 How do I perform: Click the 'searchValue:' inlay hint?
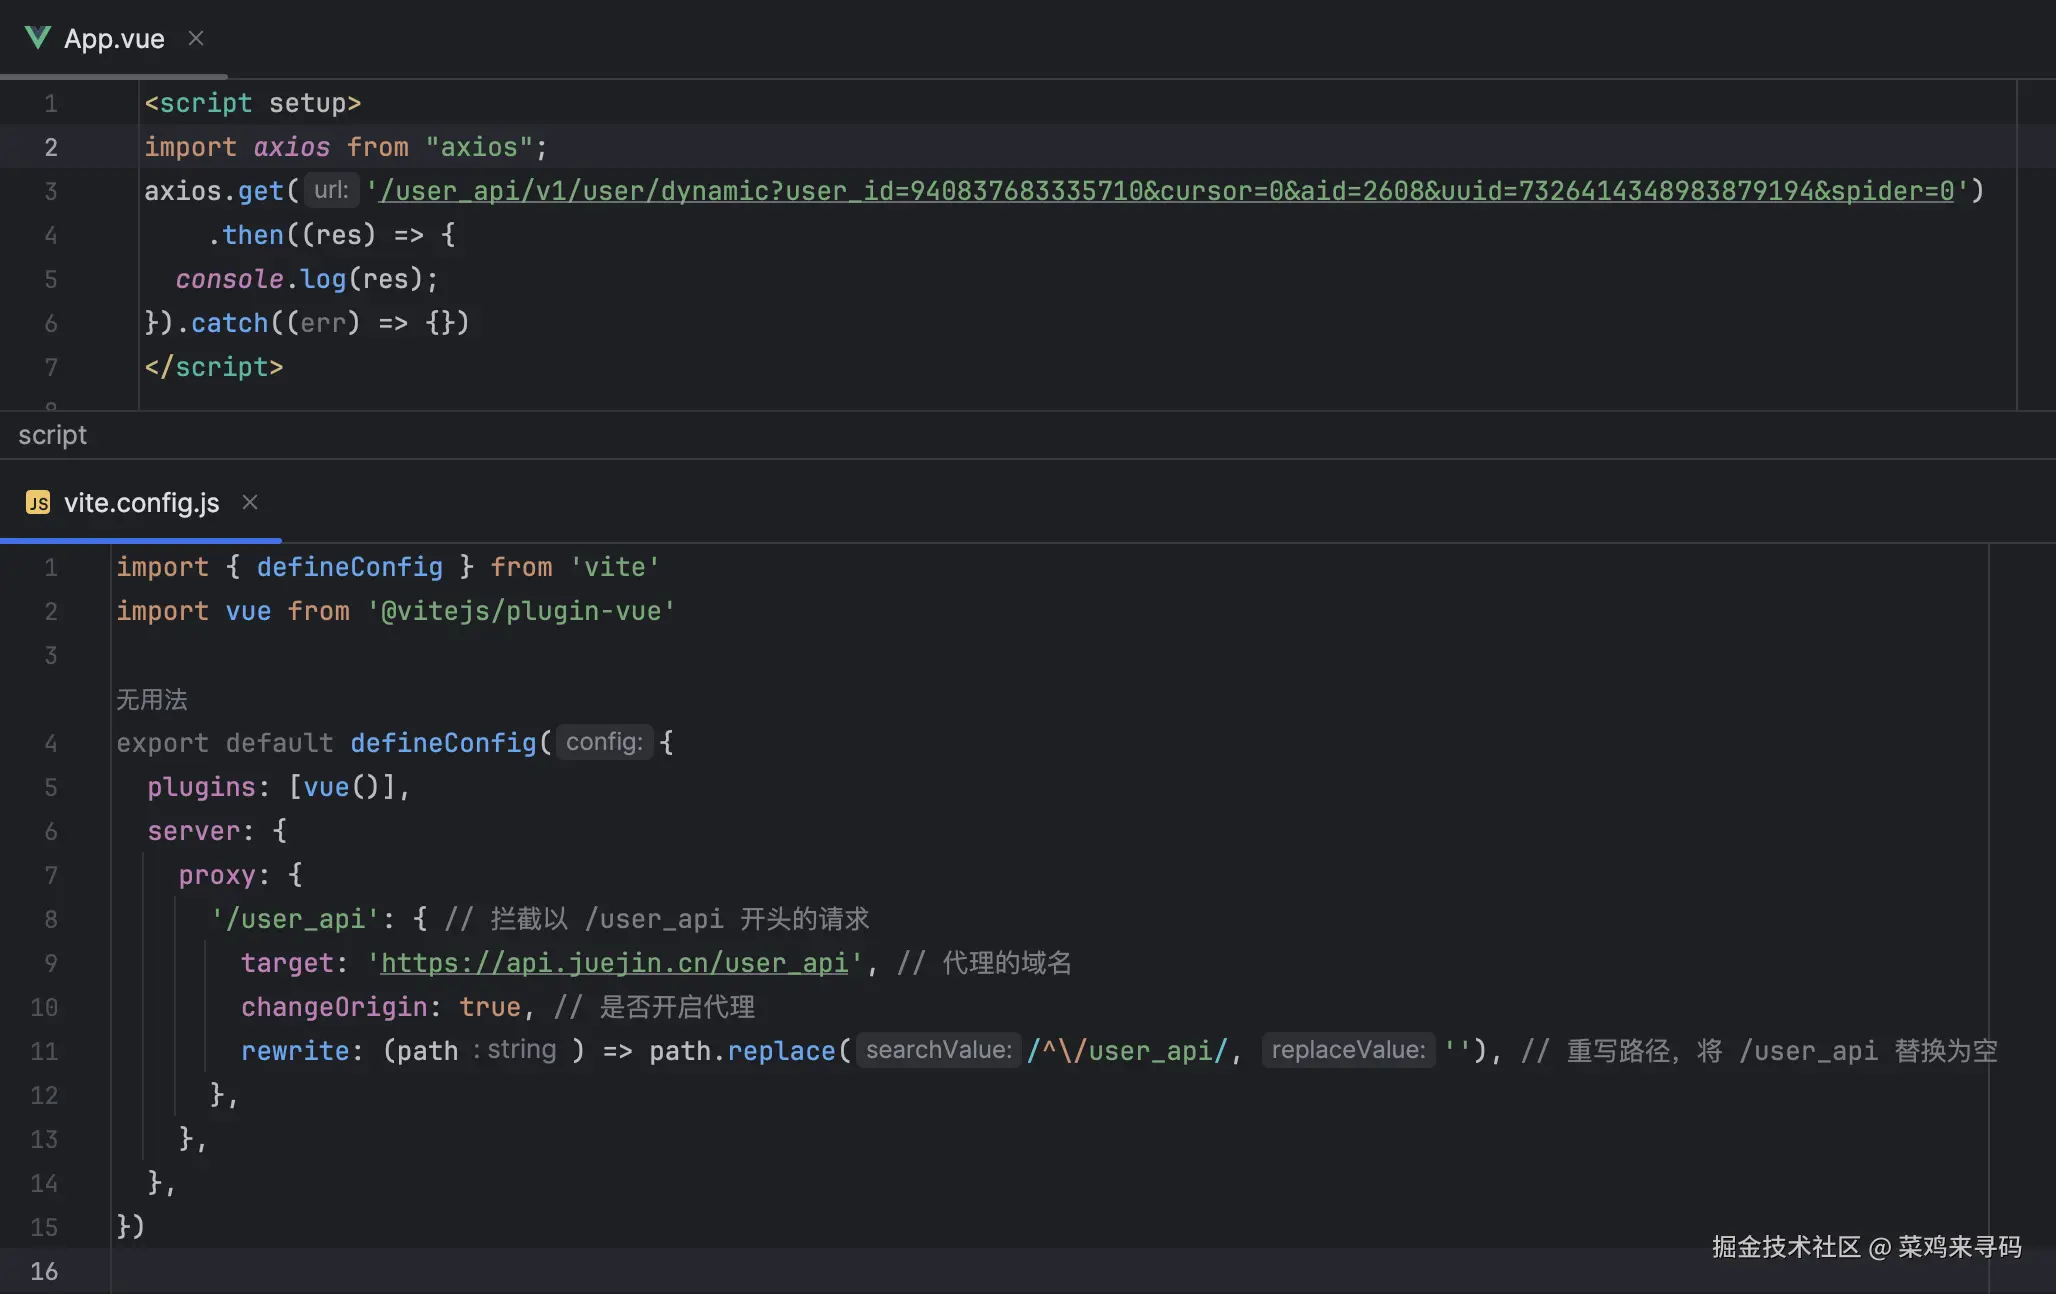(938, 1050)
